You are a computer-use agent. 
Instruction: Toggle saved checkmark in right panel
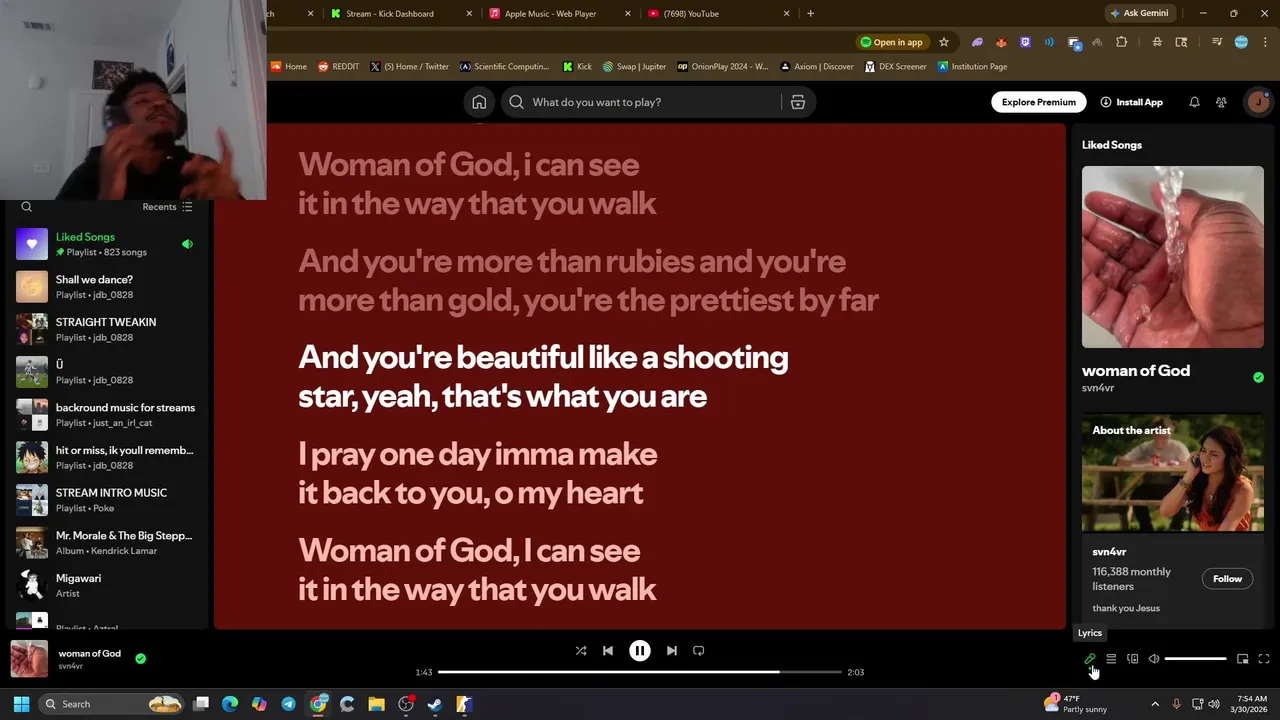(x=1258, y=377)
